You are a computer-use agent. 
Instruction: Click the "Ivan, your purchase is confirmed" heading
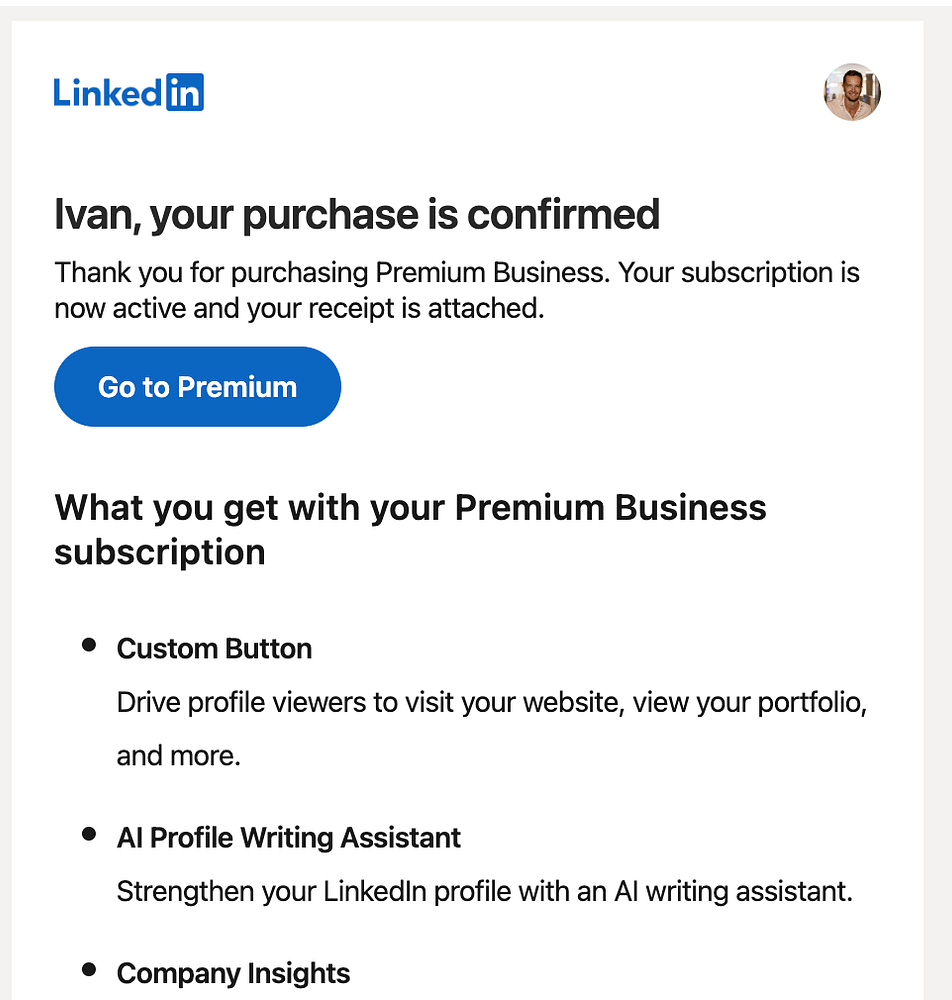[357, 215]
